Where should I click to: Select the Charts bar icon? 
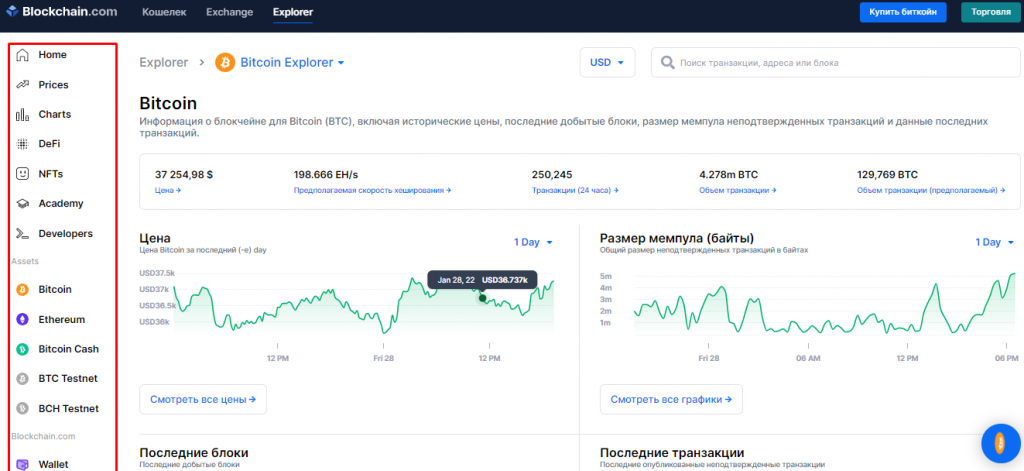[22, 115]
